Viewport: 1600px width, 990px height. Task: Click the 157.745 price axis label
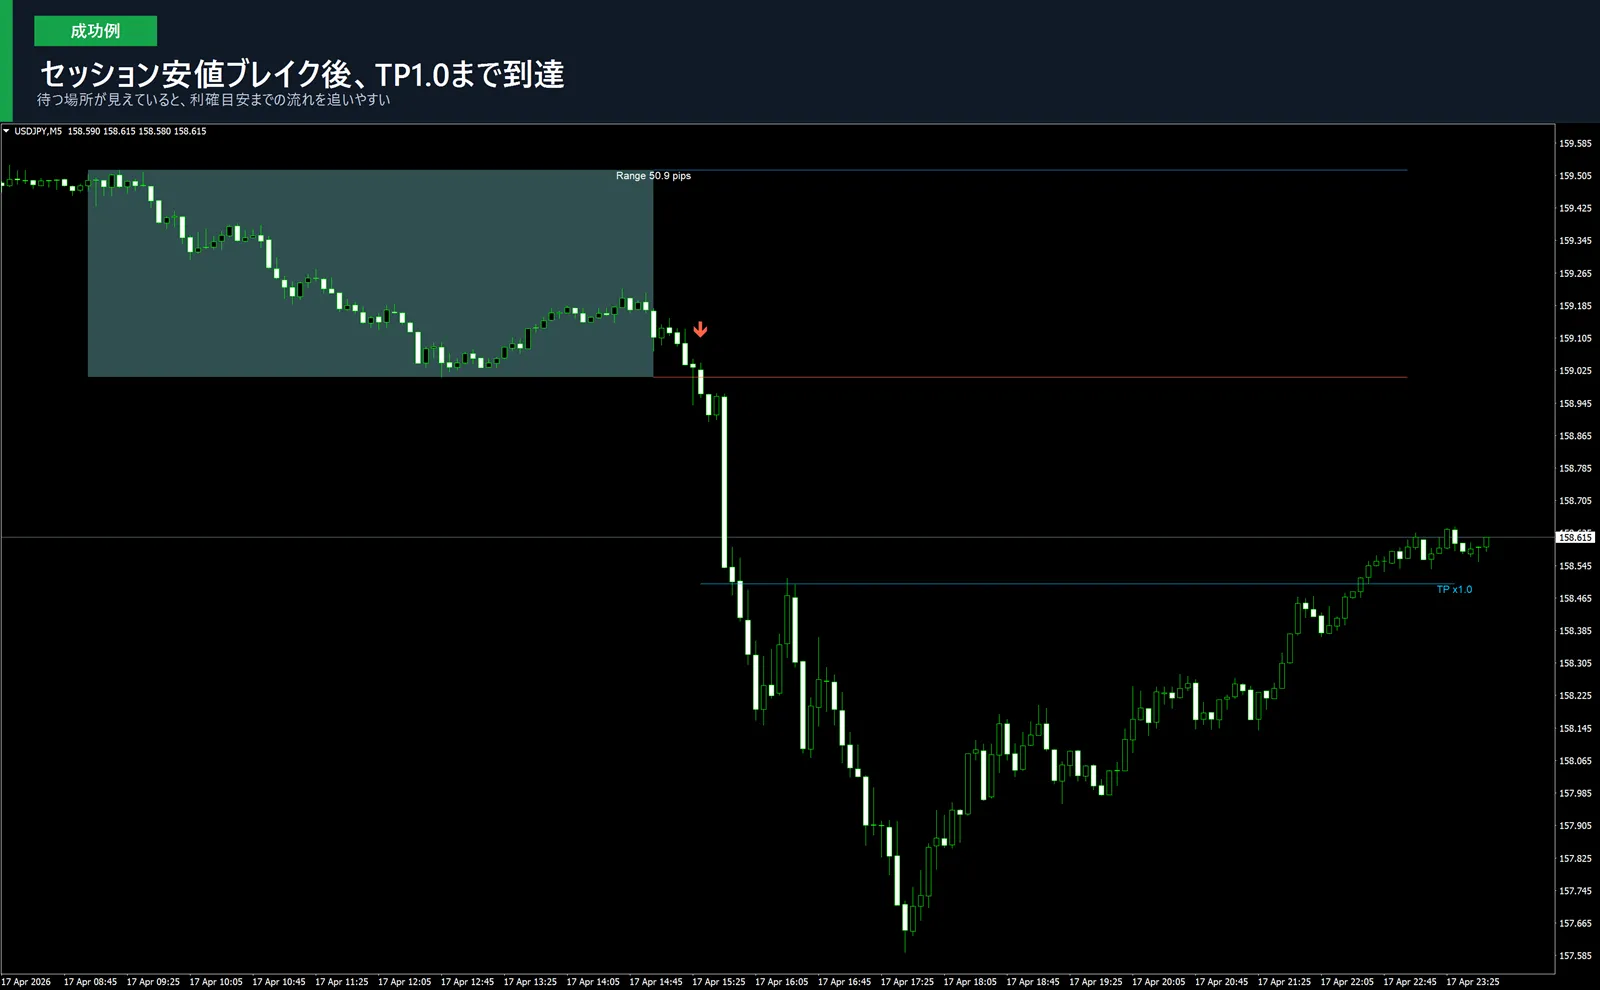[x=1575, y=891]
